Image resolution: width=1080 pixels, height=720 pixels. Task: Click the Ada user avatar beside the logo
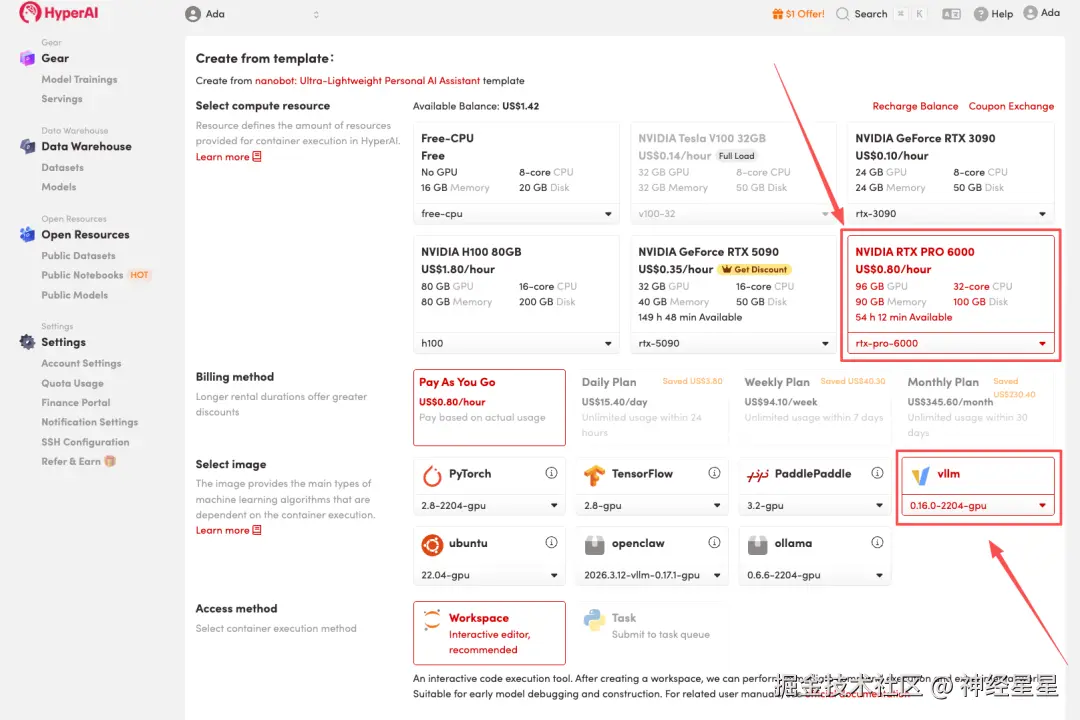(x=193, y=14)
